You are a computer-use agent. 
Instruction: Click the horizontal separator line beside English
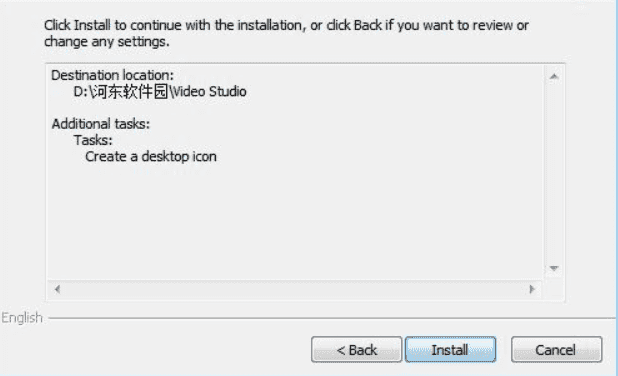pos(331,318)
